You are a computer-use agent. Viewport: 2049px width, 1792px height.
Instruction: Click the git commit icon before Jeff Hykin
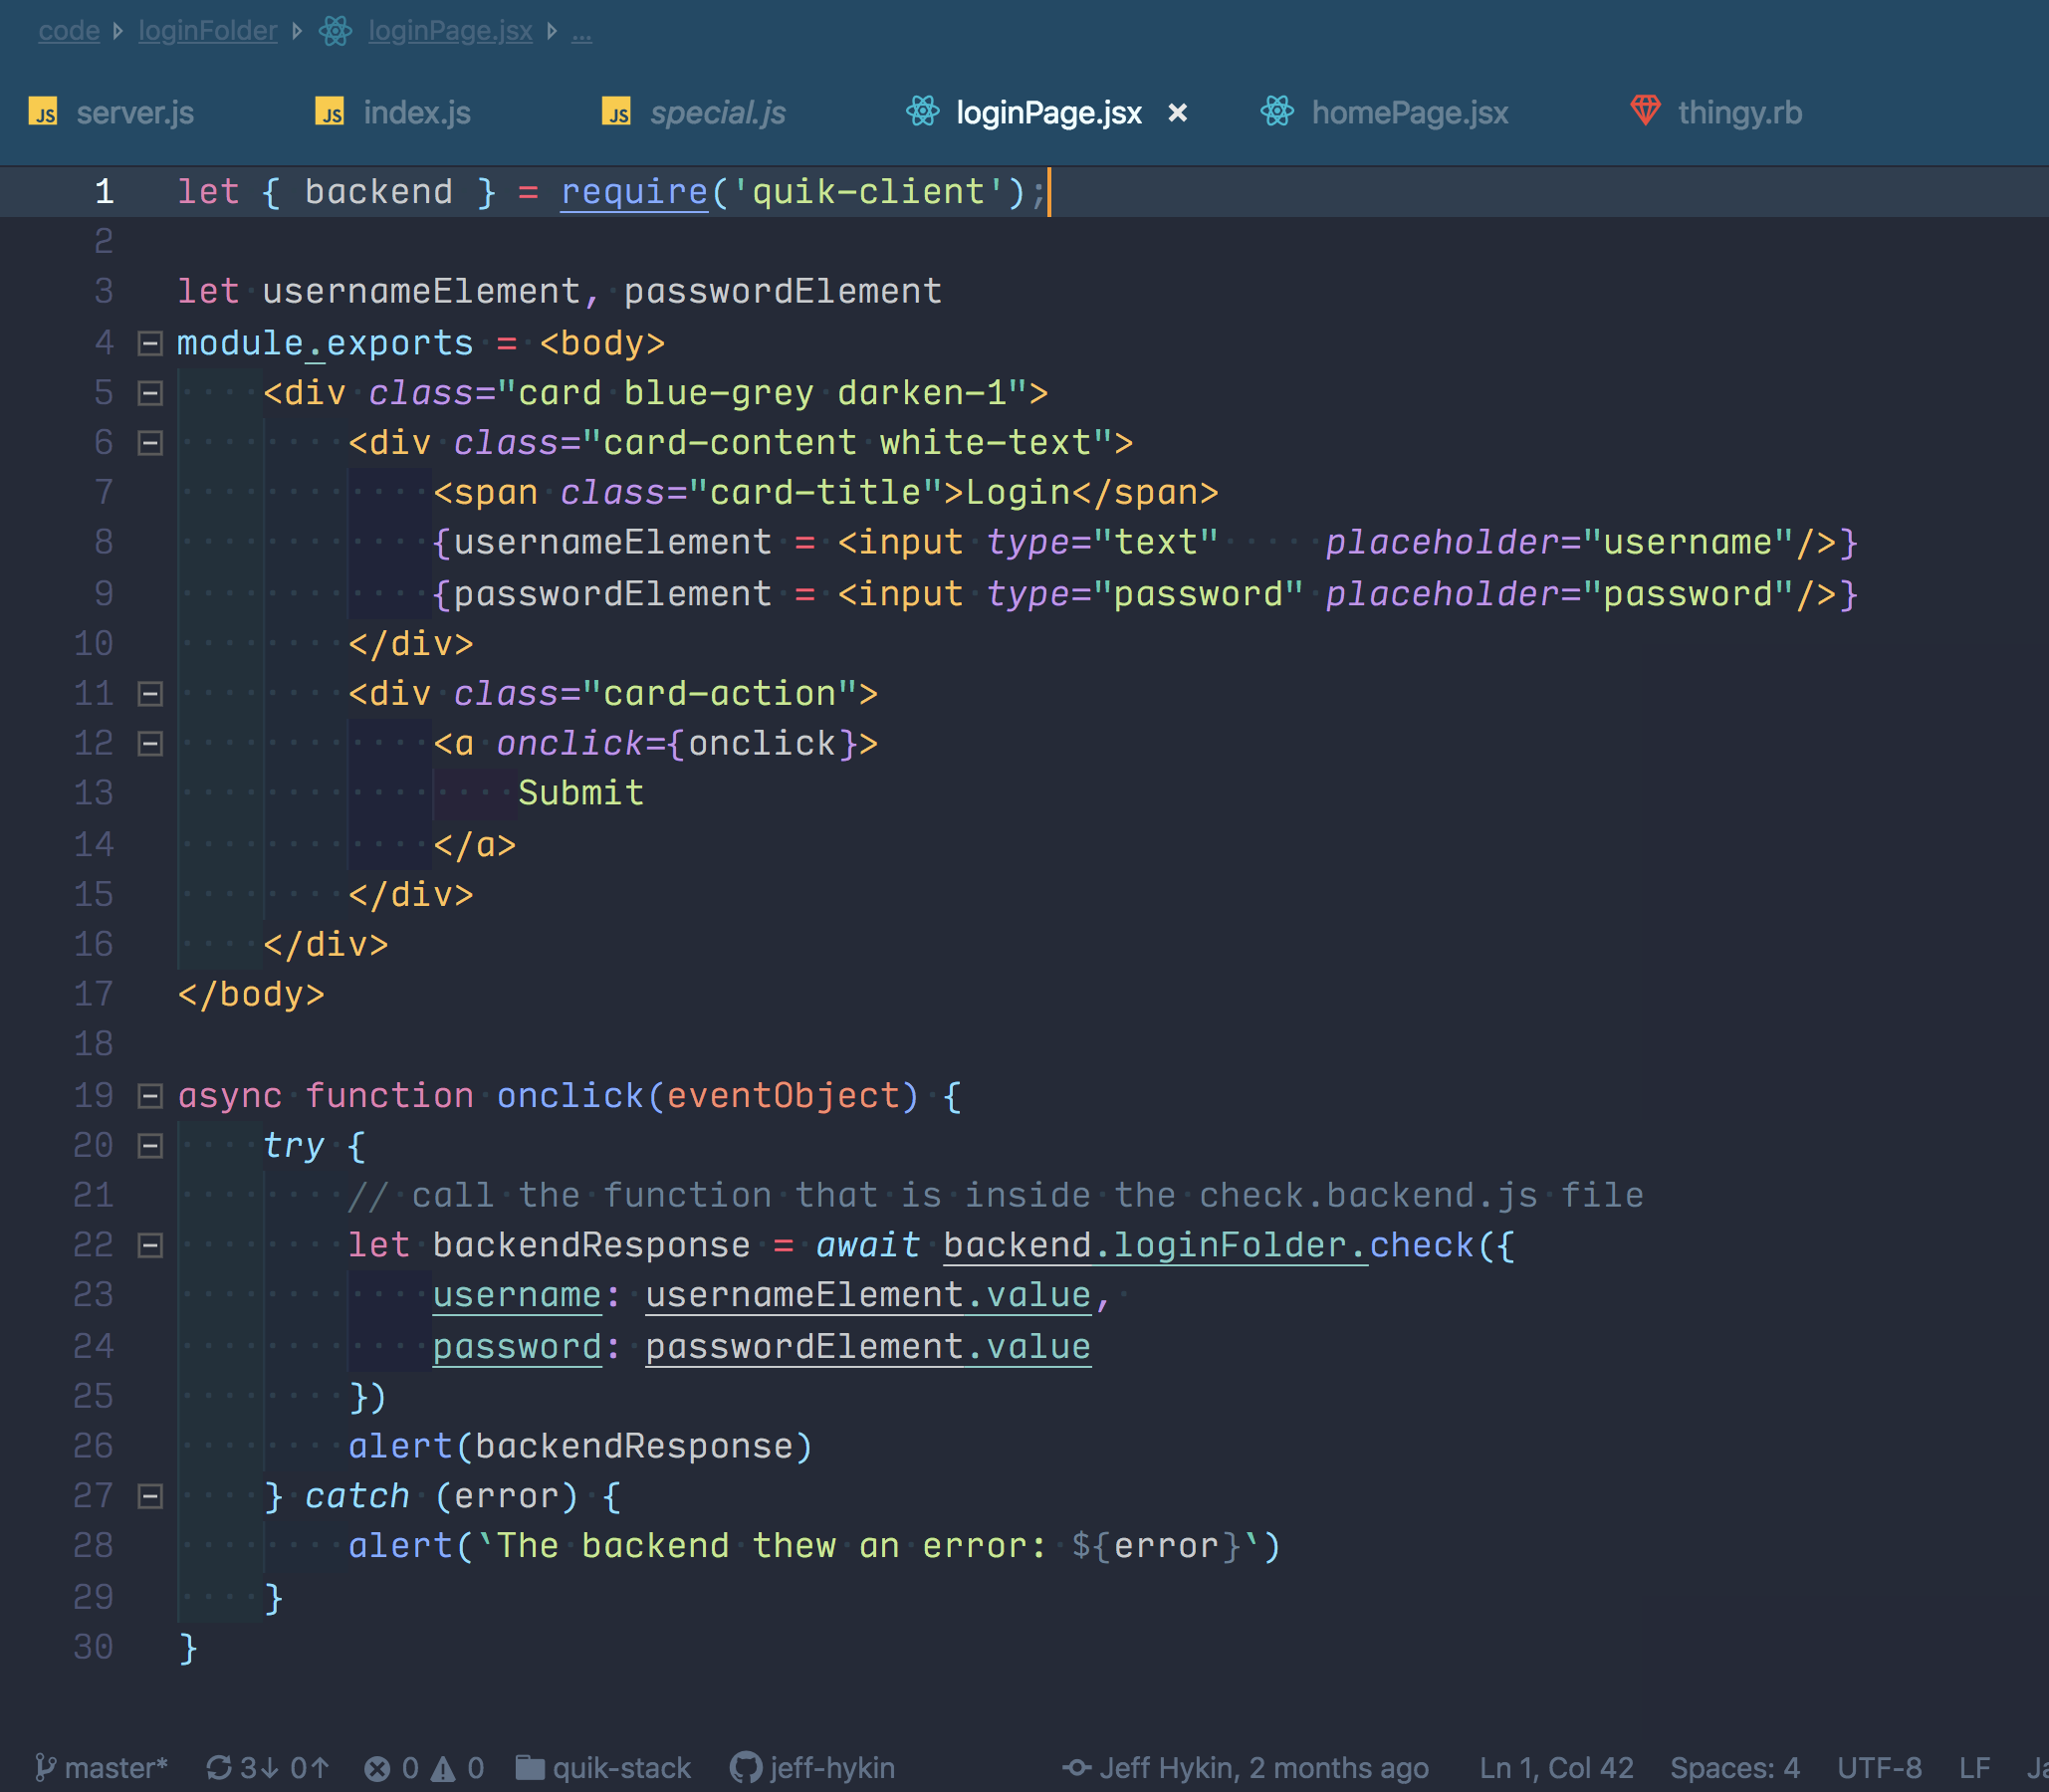(1077, 1768)
